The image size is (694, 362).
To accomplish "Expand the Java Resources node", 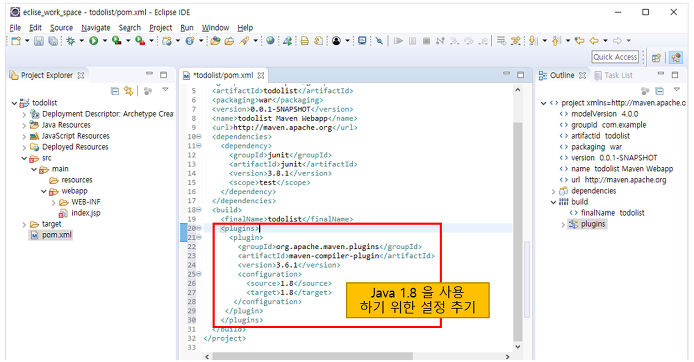I will click(24, 125).
